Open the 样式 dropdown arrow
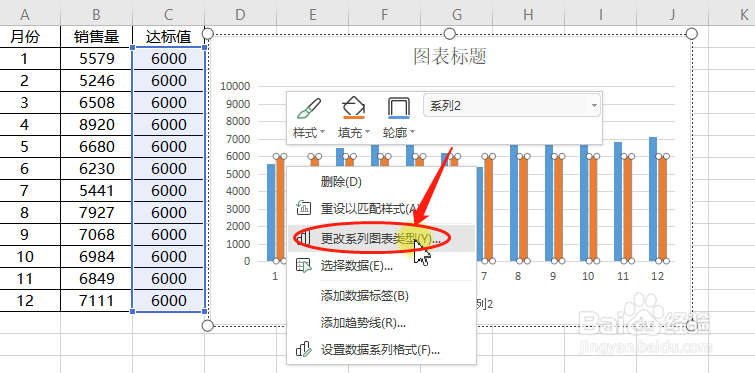Viewport: 755px width, 373px height. coord(323,132)
